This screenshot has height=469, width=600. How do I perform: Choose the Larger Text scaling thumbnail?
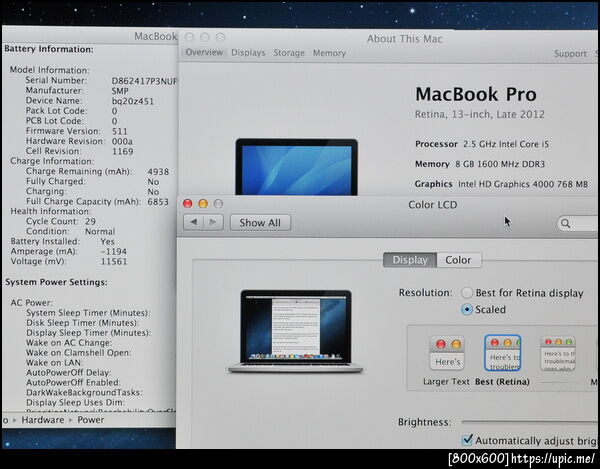447,353
